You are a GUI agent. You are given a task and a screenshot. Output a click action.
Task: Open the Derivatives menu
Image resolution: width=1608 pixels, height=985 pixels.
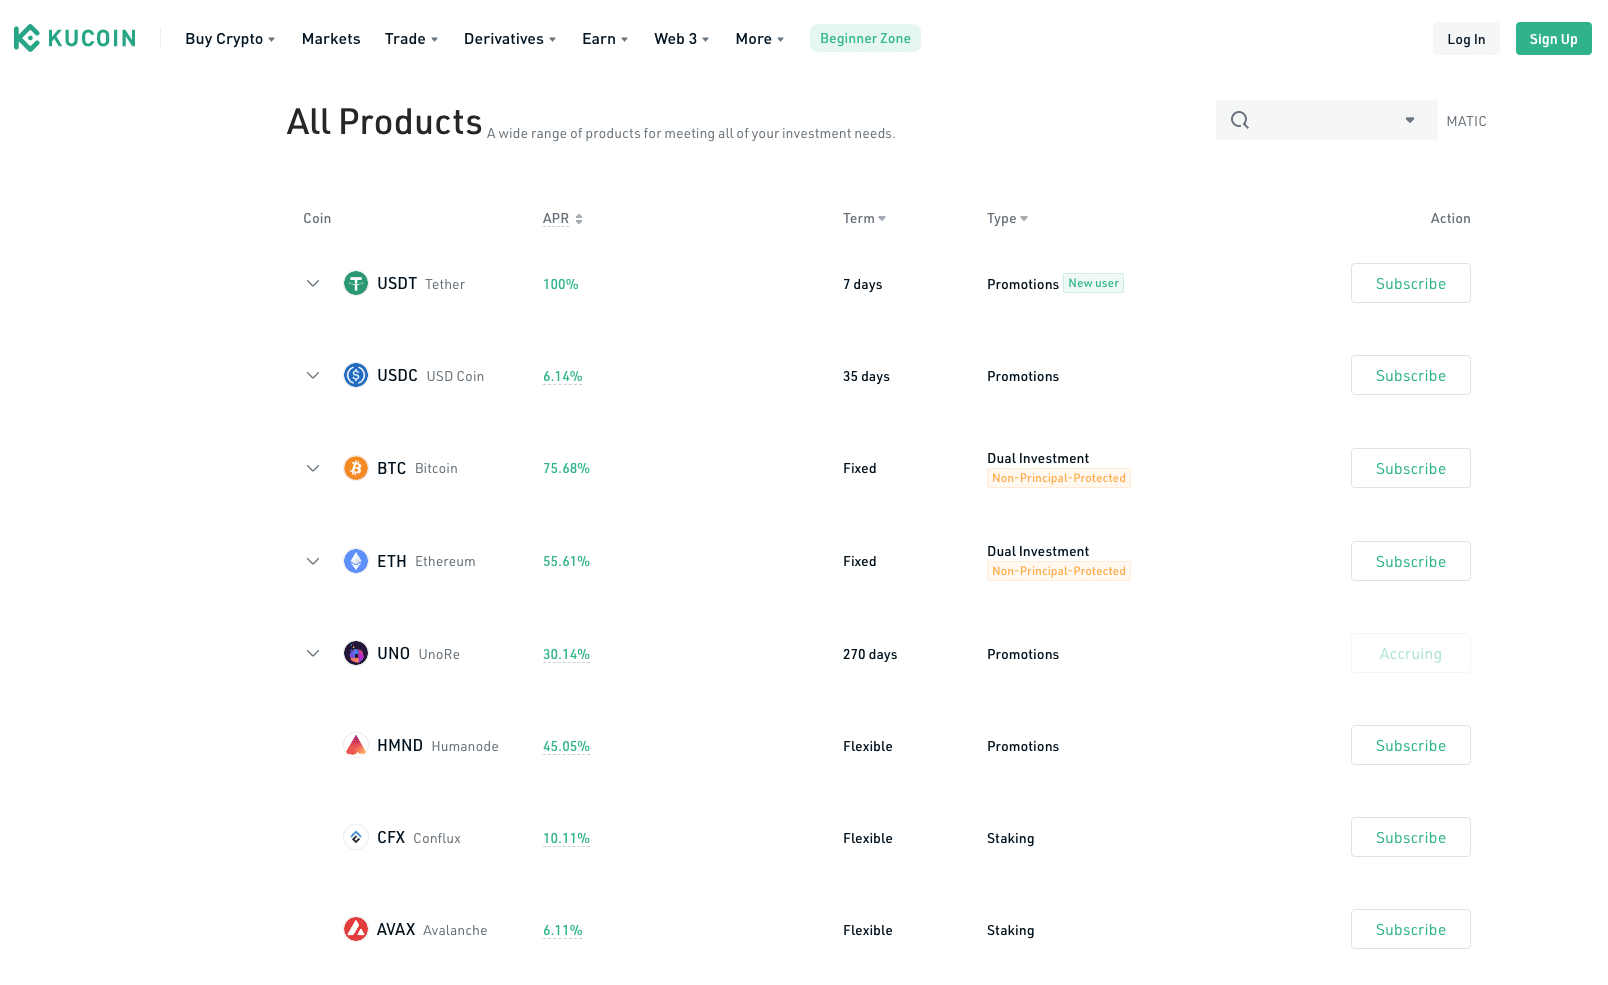click(x=510, y=39)
